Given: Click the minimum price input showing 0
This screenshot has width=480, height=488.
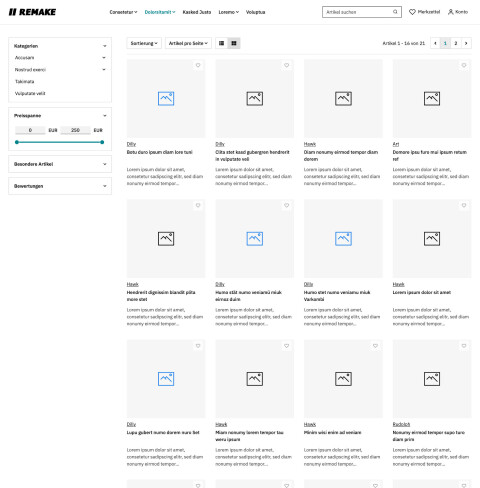Looking at the screenshot, I should click(x=30, y=130).
